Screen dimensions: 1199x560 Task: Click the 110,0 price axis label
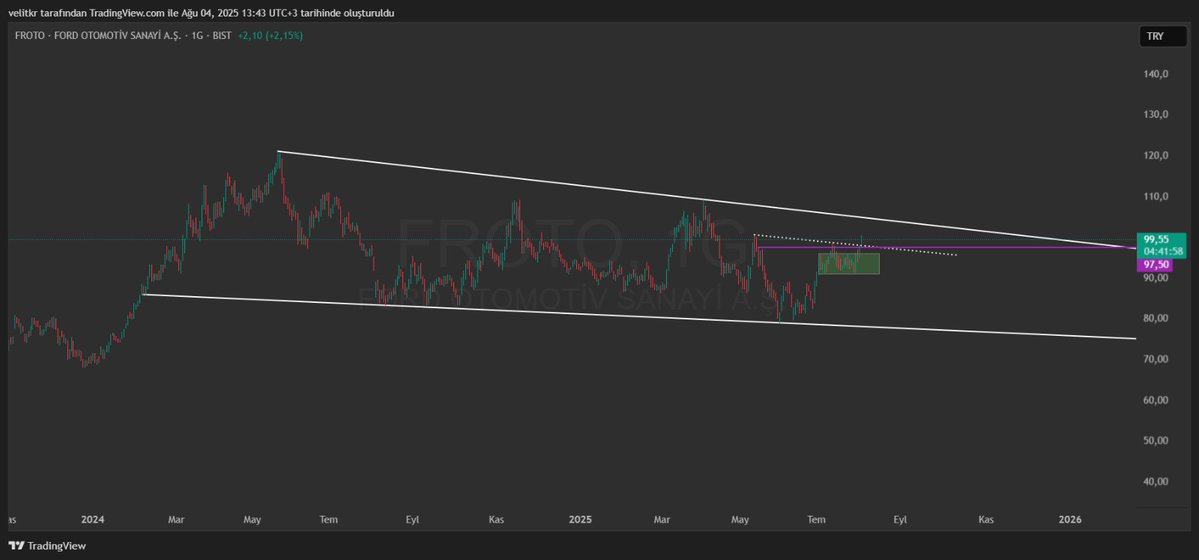(x=1157, y=197)
